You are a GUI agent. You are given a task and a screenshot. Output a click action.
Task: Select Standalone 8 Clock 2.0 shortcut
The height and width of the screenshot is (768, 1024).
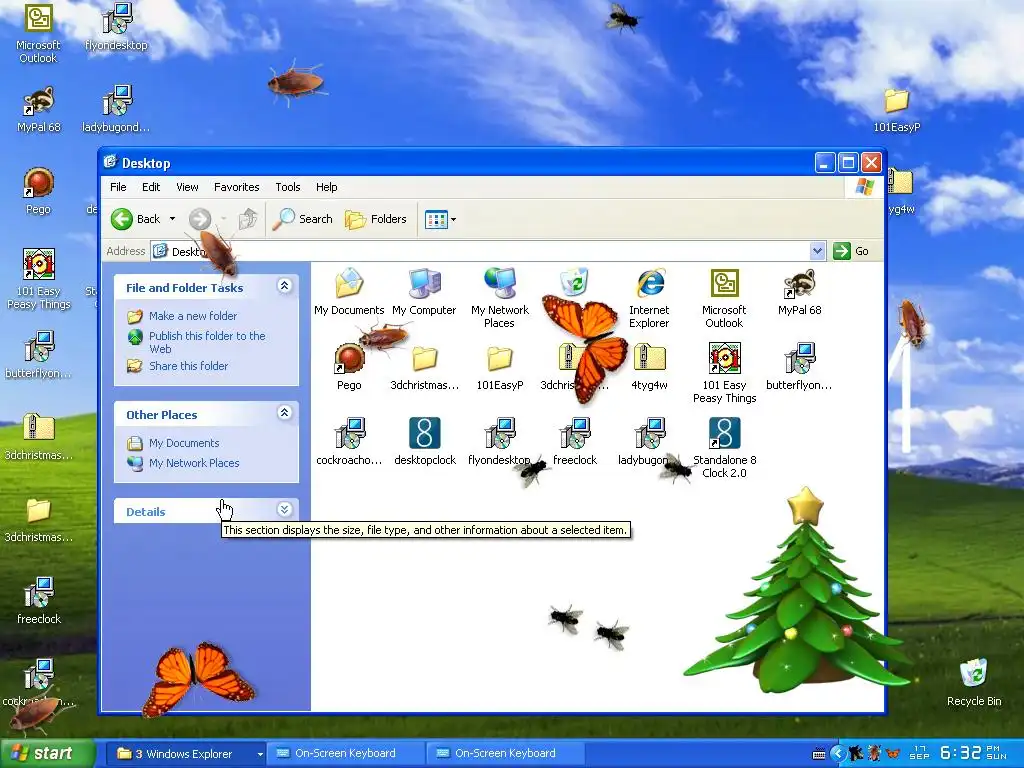pyautogui.click(x=724, y=448)
